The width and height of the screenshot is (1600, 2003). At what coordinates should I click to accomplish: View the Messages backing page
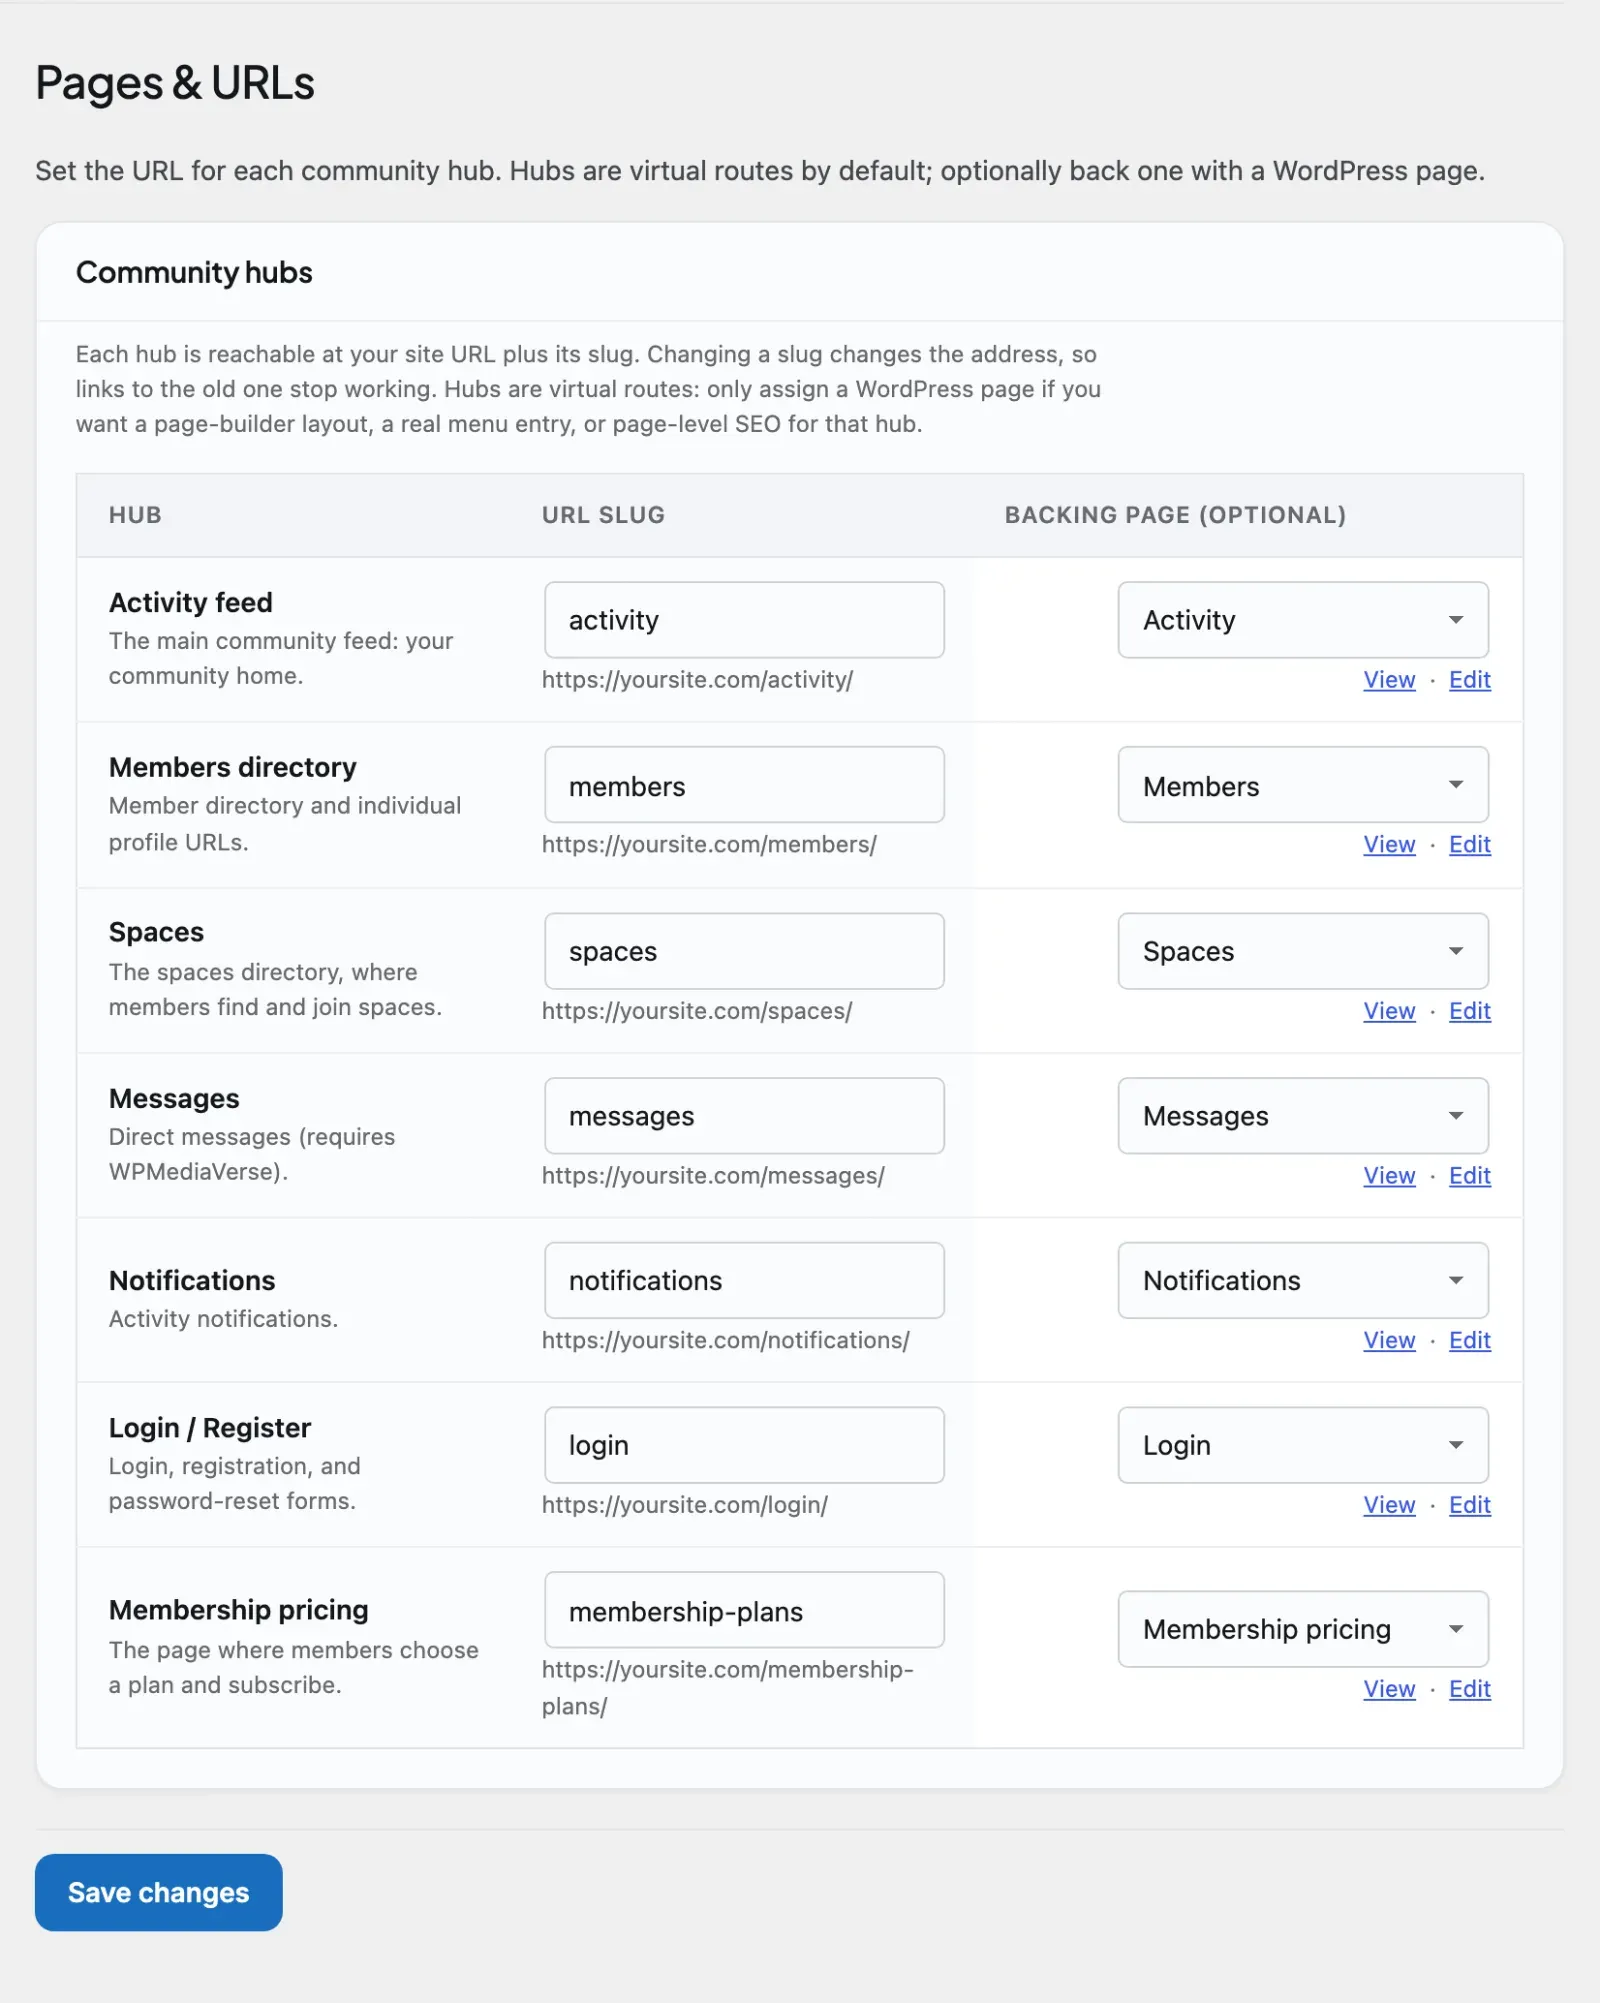pos(1389,1176)
